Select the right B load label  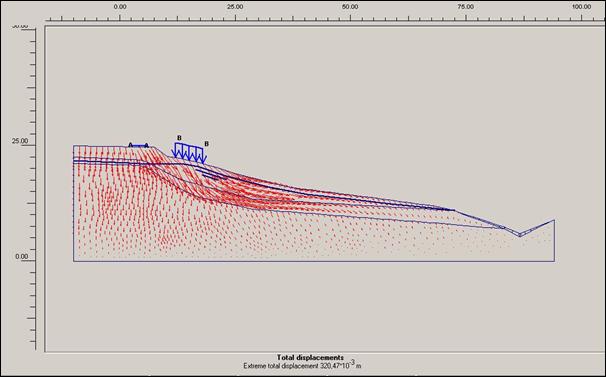(x=206, y=144)
